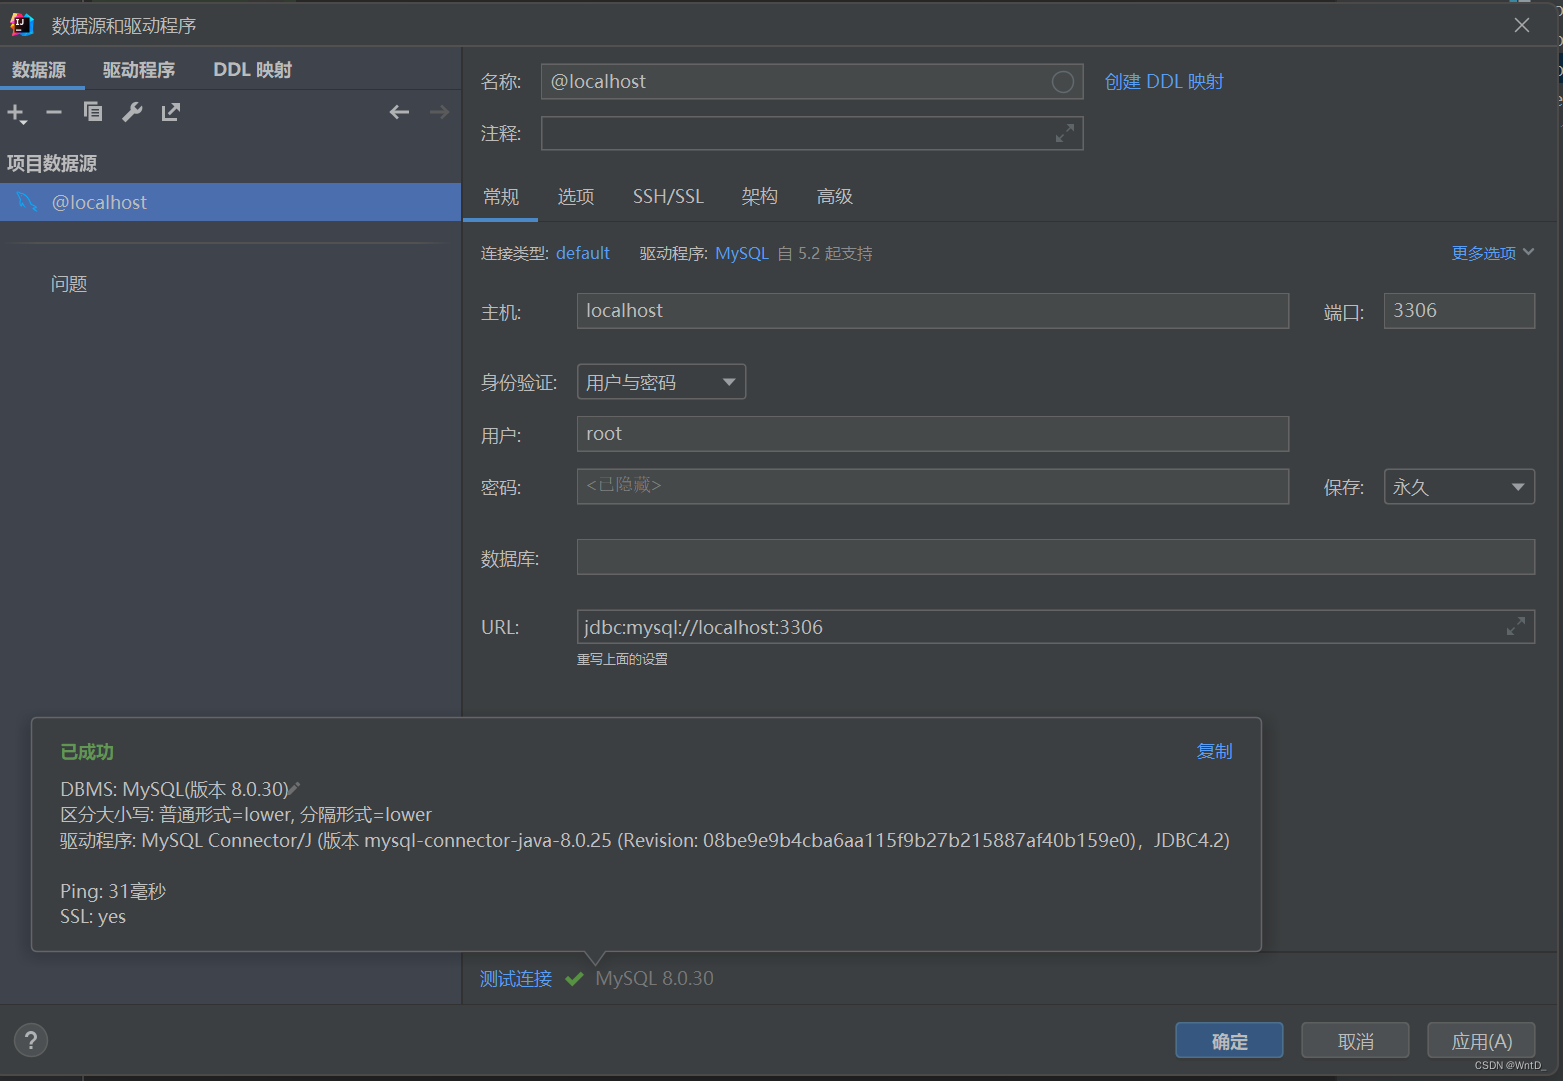This screenshot has width=1563, height=1081.
Task: Click the 数据库 input field
Action: tap(1056, 557)
